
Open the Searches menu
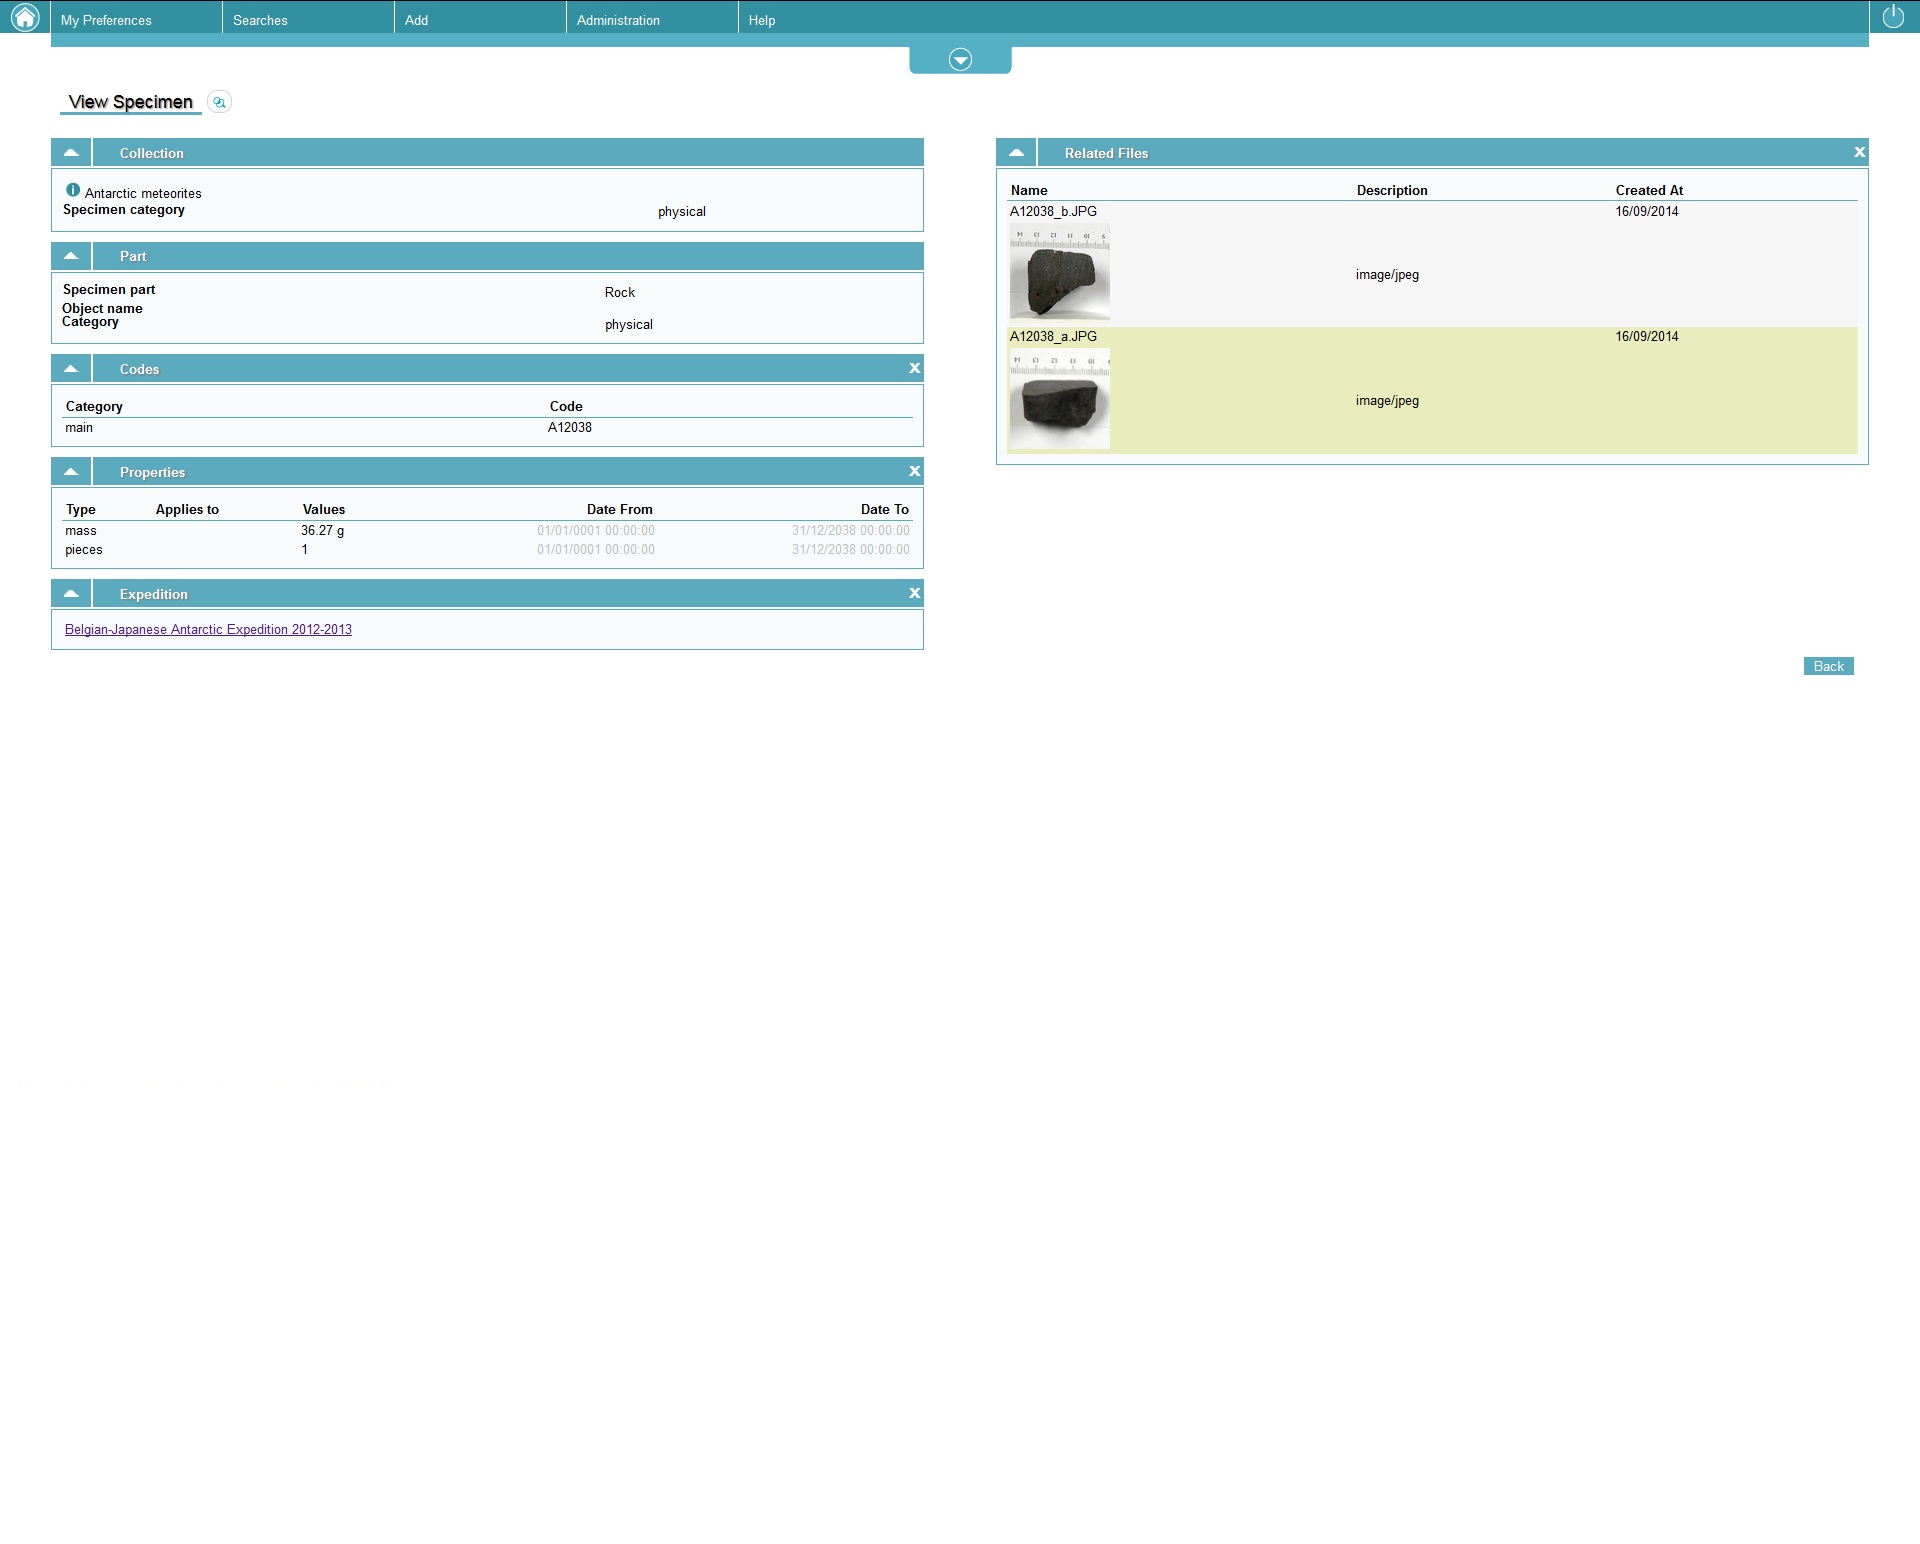(x=260, y=20)
